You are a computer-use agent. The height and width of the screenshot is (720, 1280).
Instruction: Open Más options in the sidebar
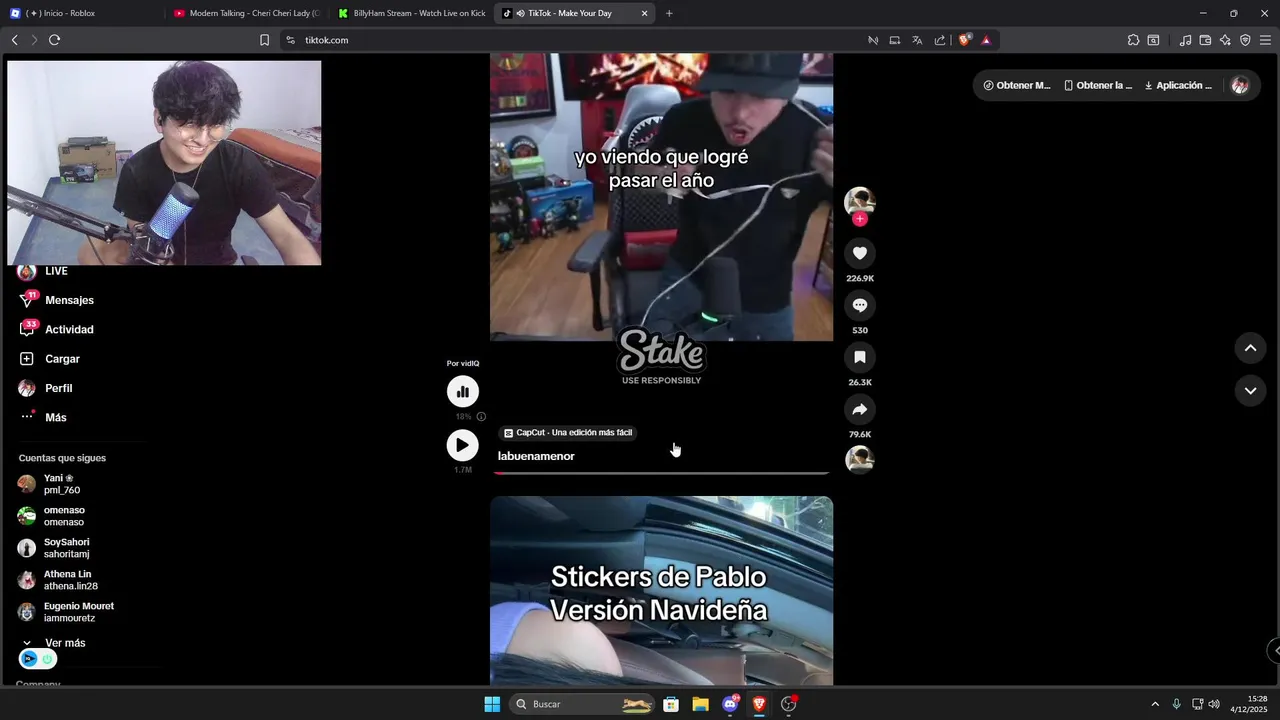(x=44, y=417)
